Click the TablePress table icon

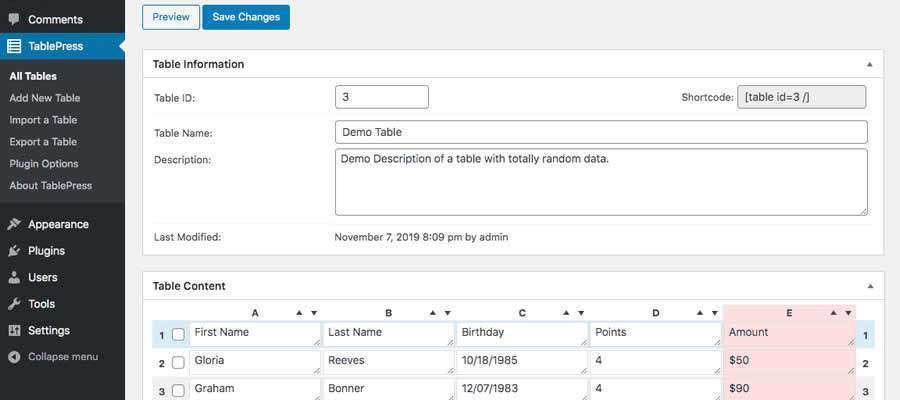tap(14, 46)
